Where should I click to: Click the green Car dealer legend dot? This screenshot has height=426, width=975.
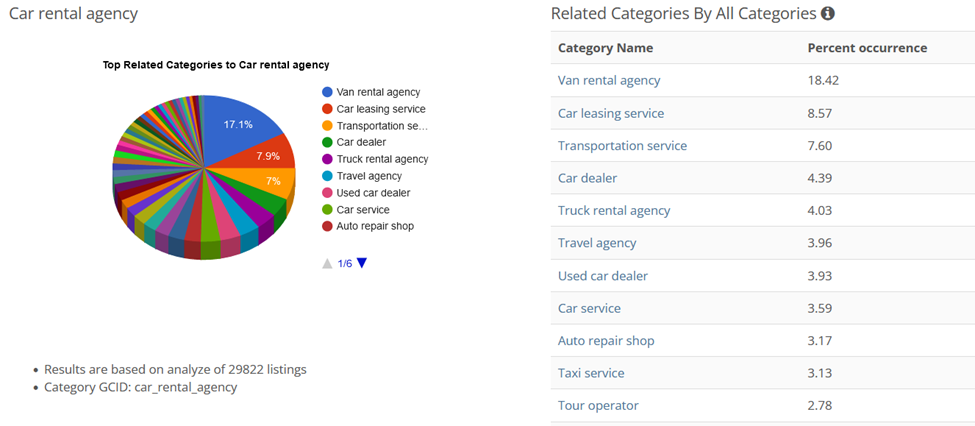[x=327, y=142]
